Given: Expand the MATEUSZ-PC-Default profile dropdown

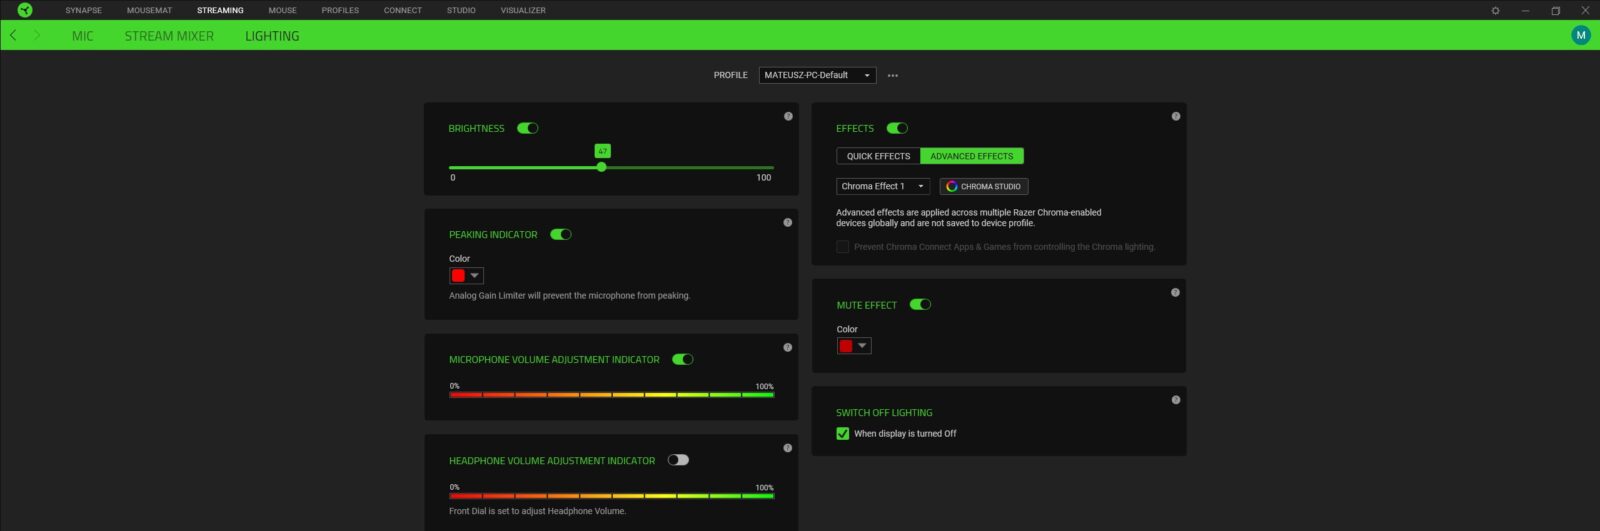Looking at the screenshot, I should pyautogui.click(x=817, y=75).
